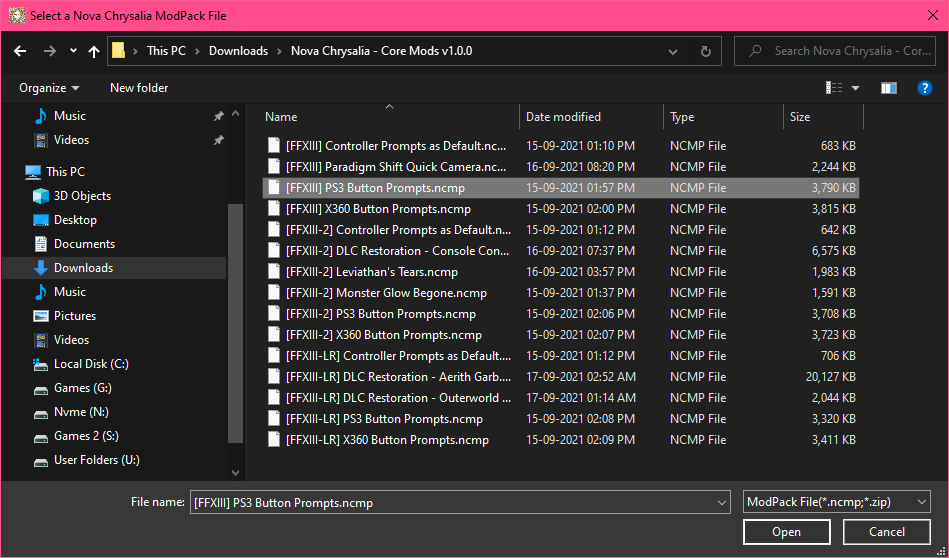The image size is (949, 558).
Task: Select [FFXIII-2] DLC Restoration Console file
Action: coord(561,251)
